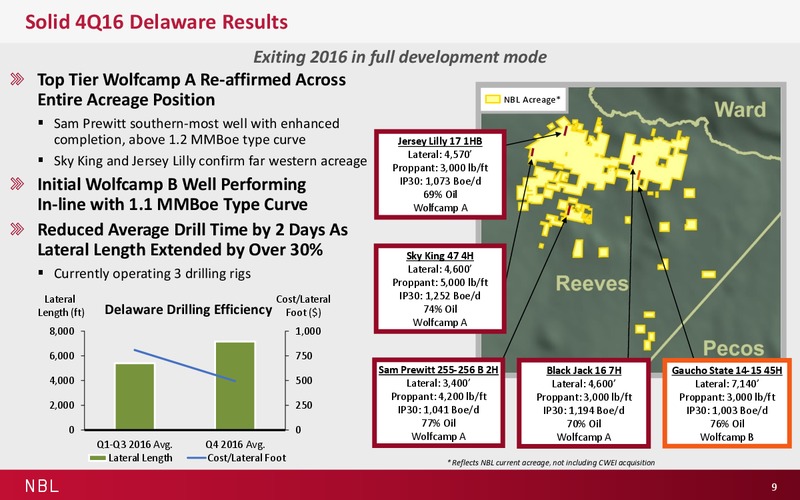Select Wolfcamp B in Gaucho State box

727,436
